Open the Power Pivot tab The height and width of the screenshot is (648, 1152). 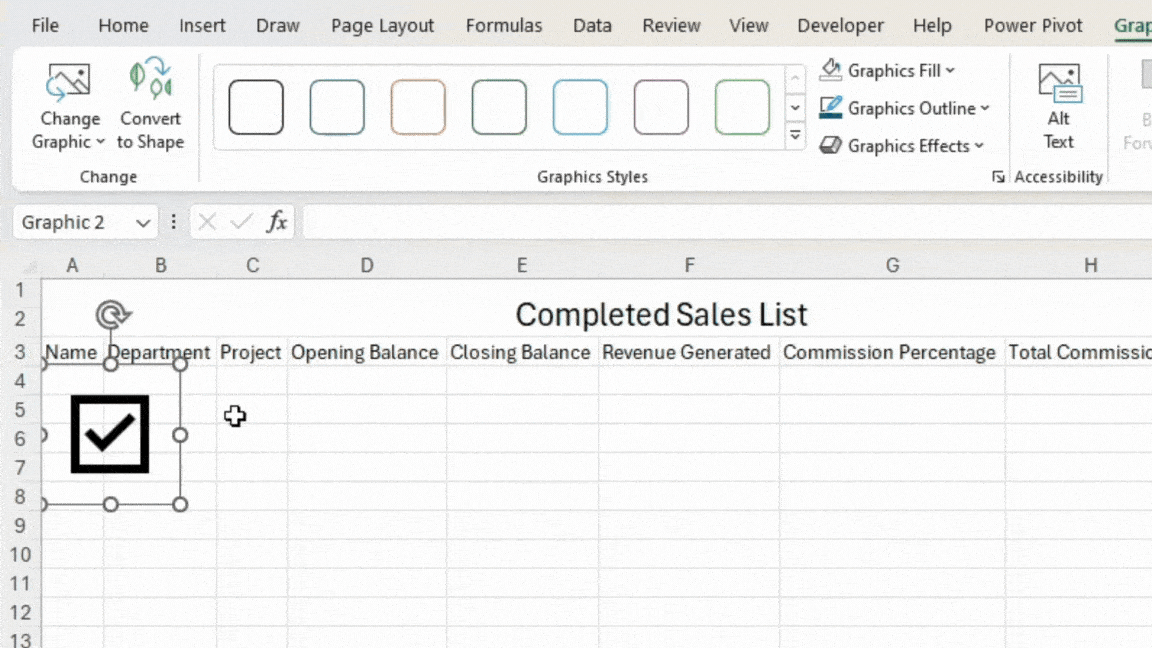(1033, 25)
